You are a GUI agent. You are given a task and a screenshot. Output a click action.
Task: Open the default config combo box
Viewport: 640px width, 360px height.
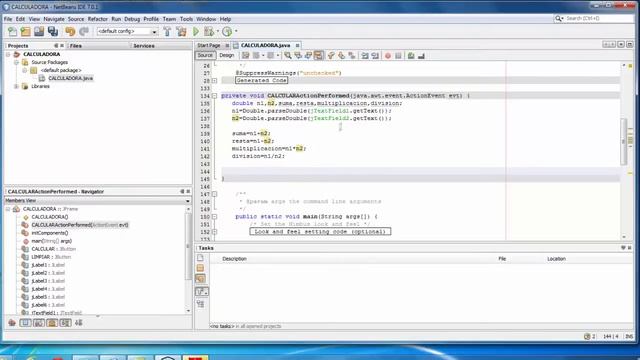coord(127,31)
